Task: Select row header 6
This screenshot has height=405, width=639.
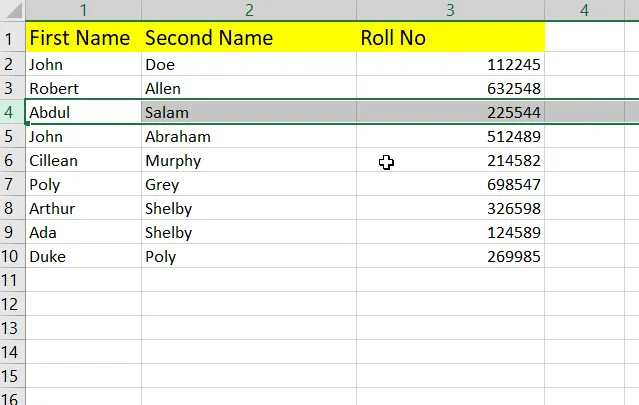Action: [x=12, y=160]
